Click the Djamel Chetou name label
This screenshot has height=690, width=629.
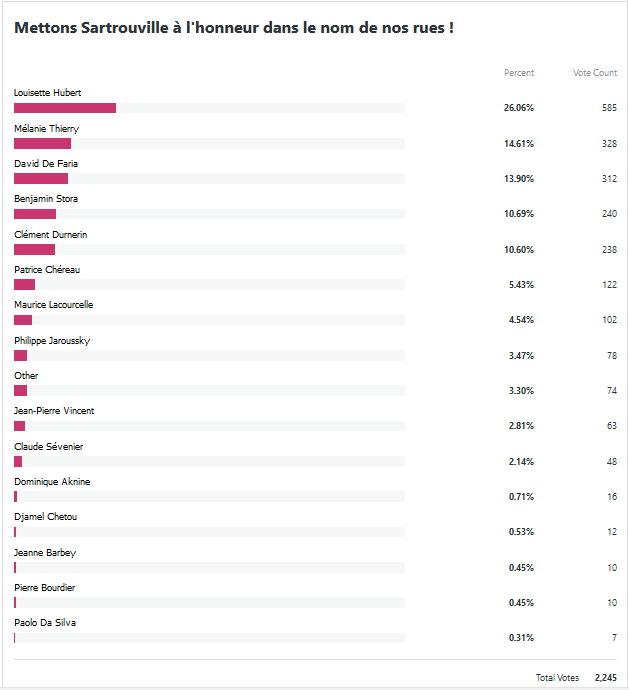point(45,517)
